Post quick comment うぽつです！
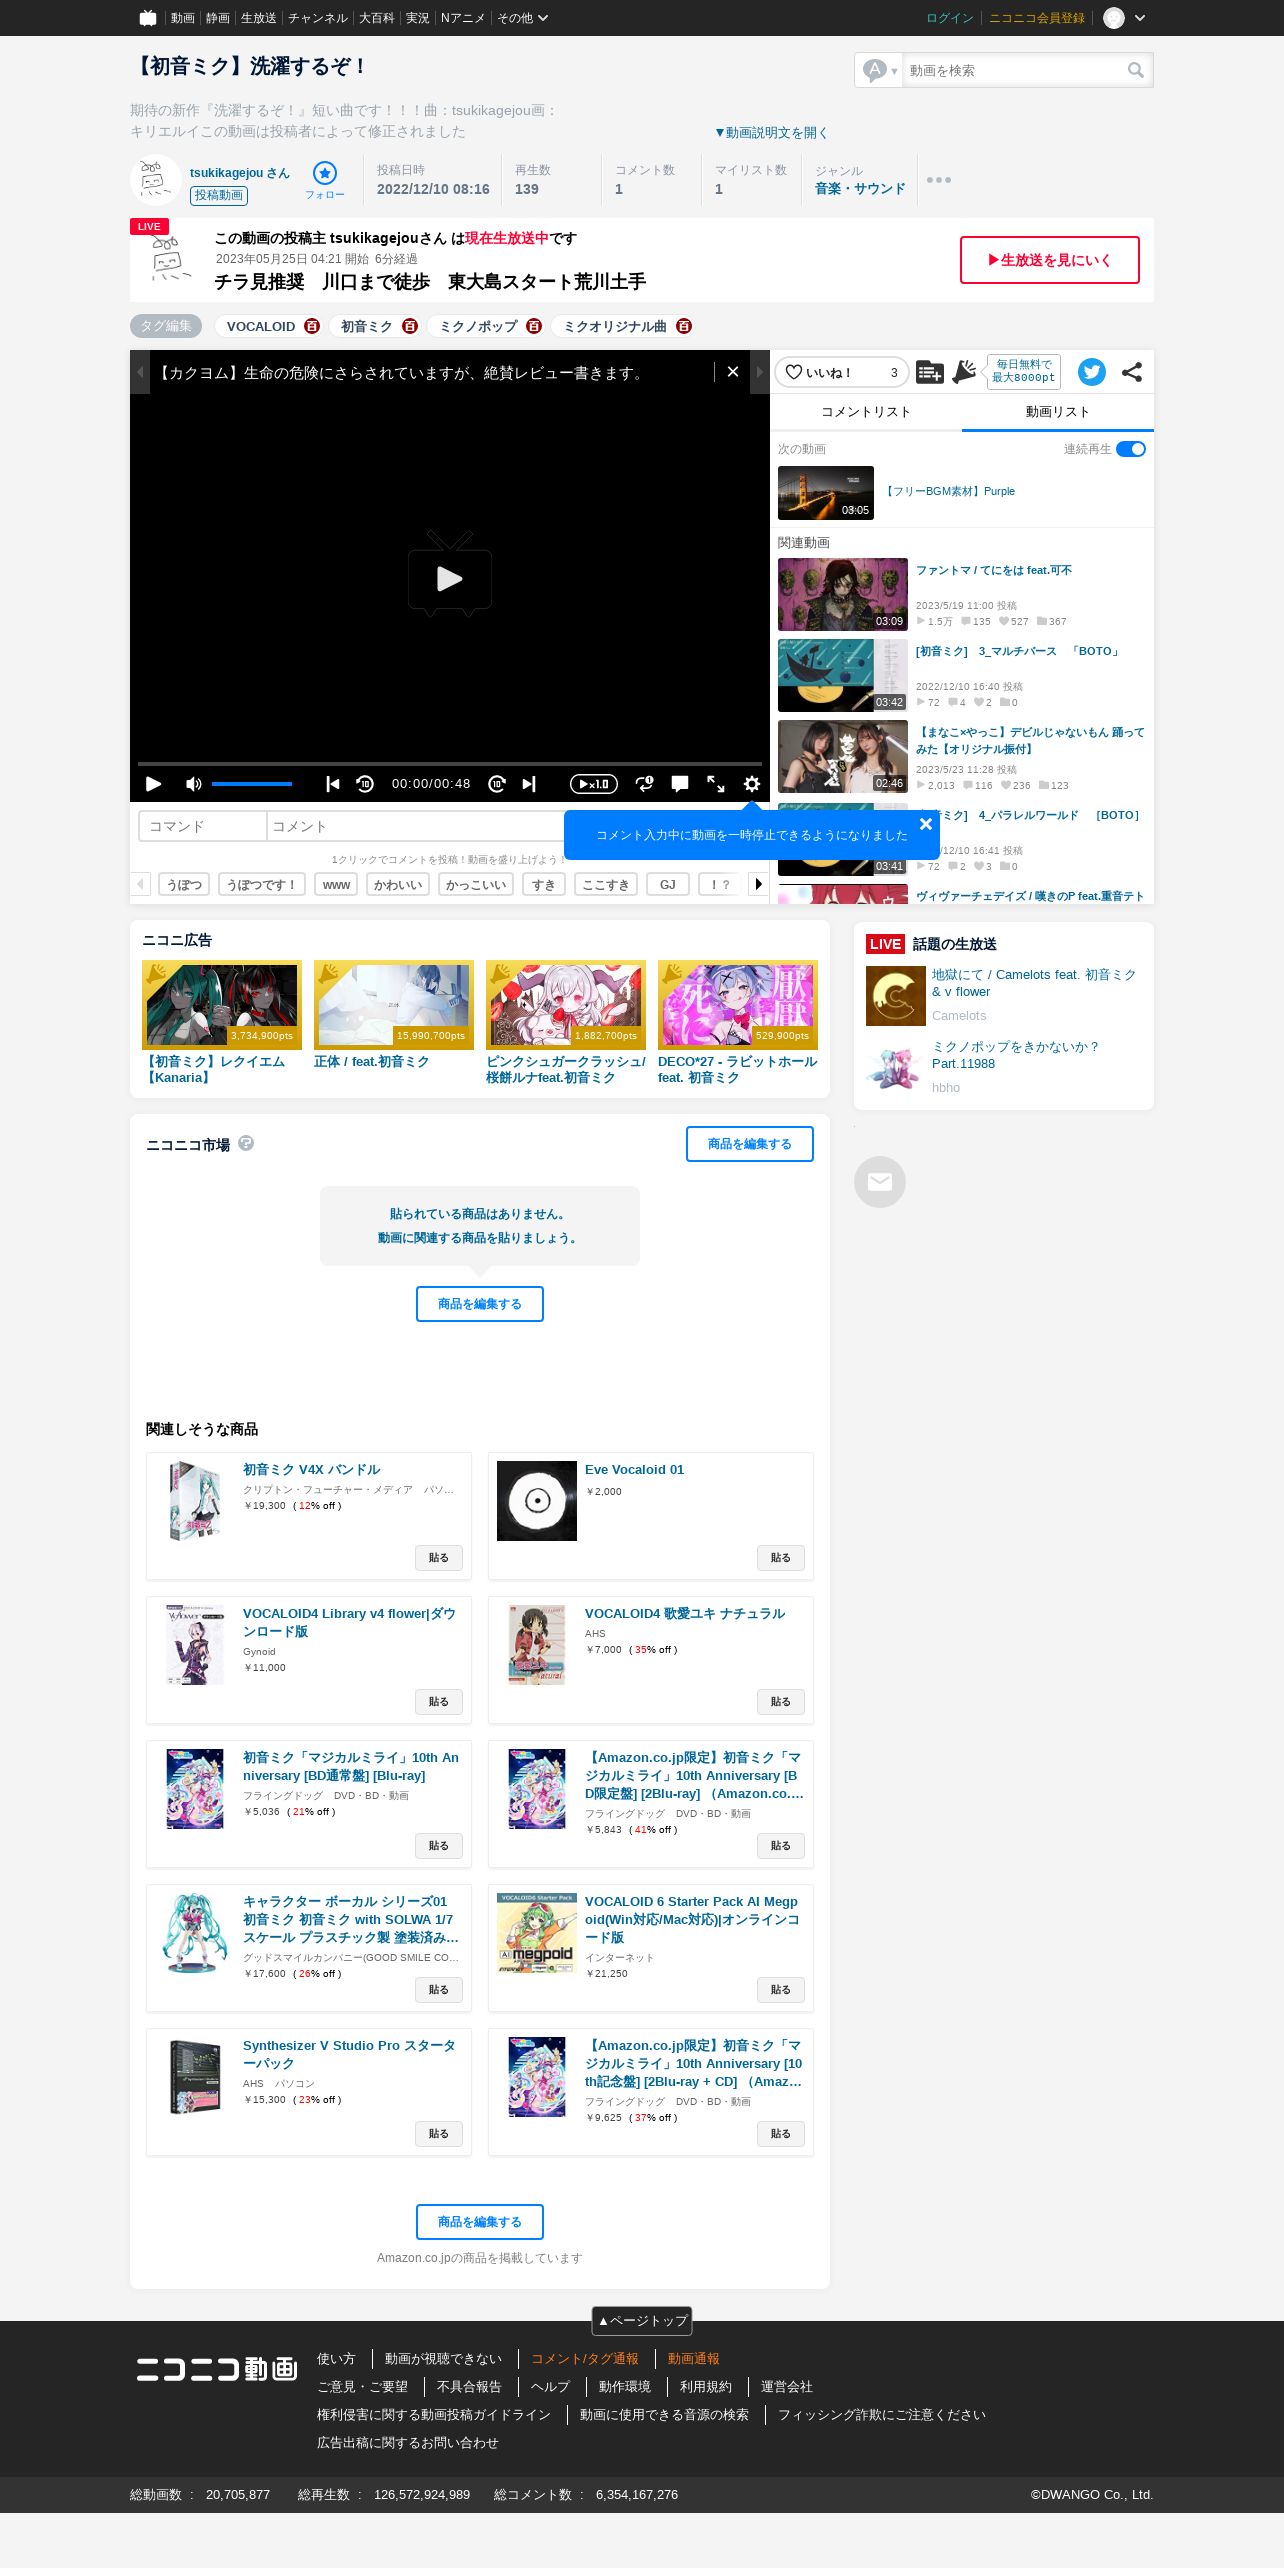Viewport: 1284px width, 2568px height. pos(261,884)
